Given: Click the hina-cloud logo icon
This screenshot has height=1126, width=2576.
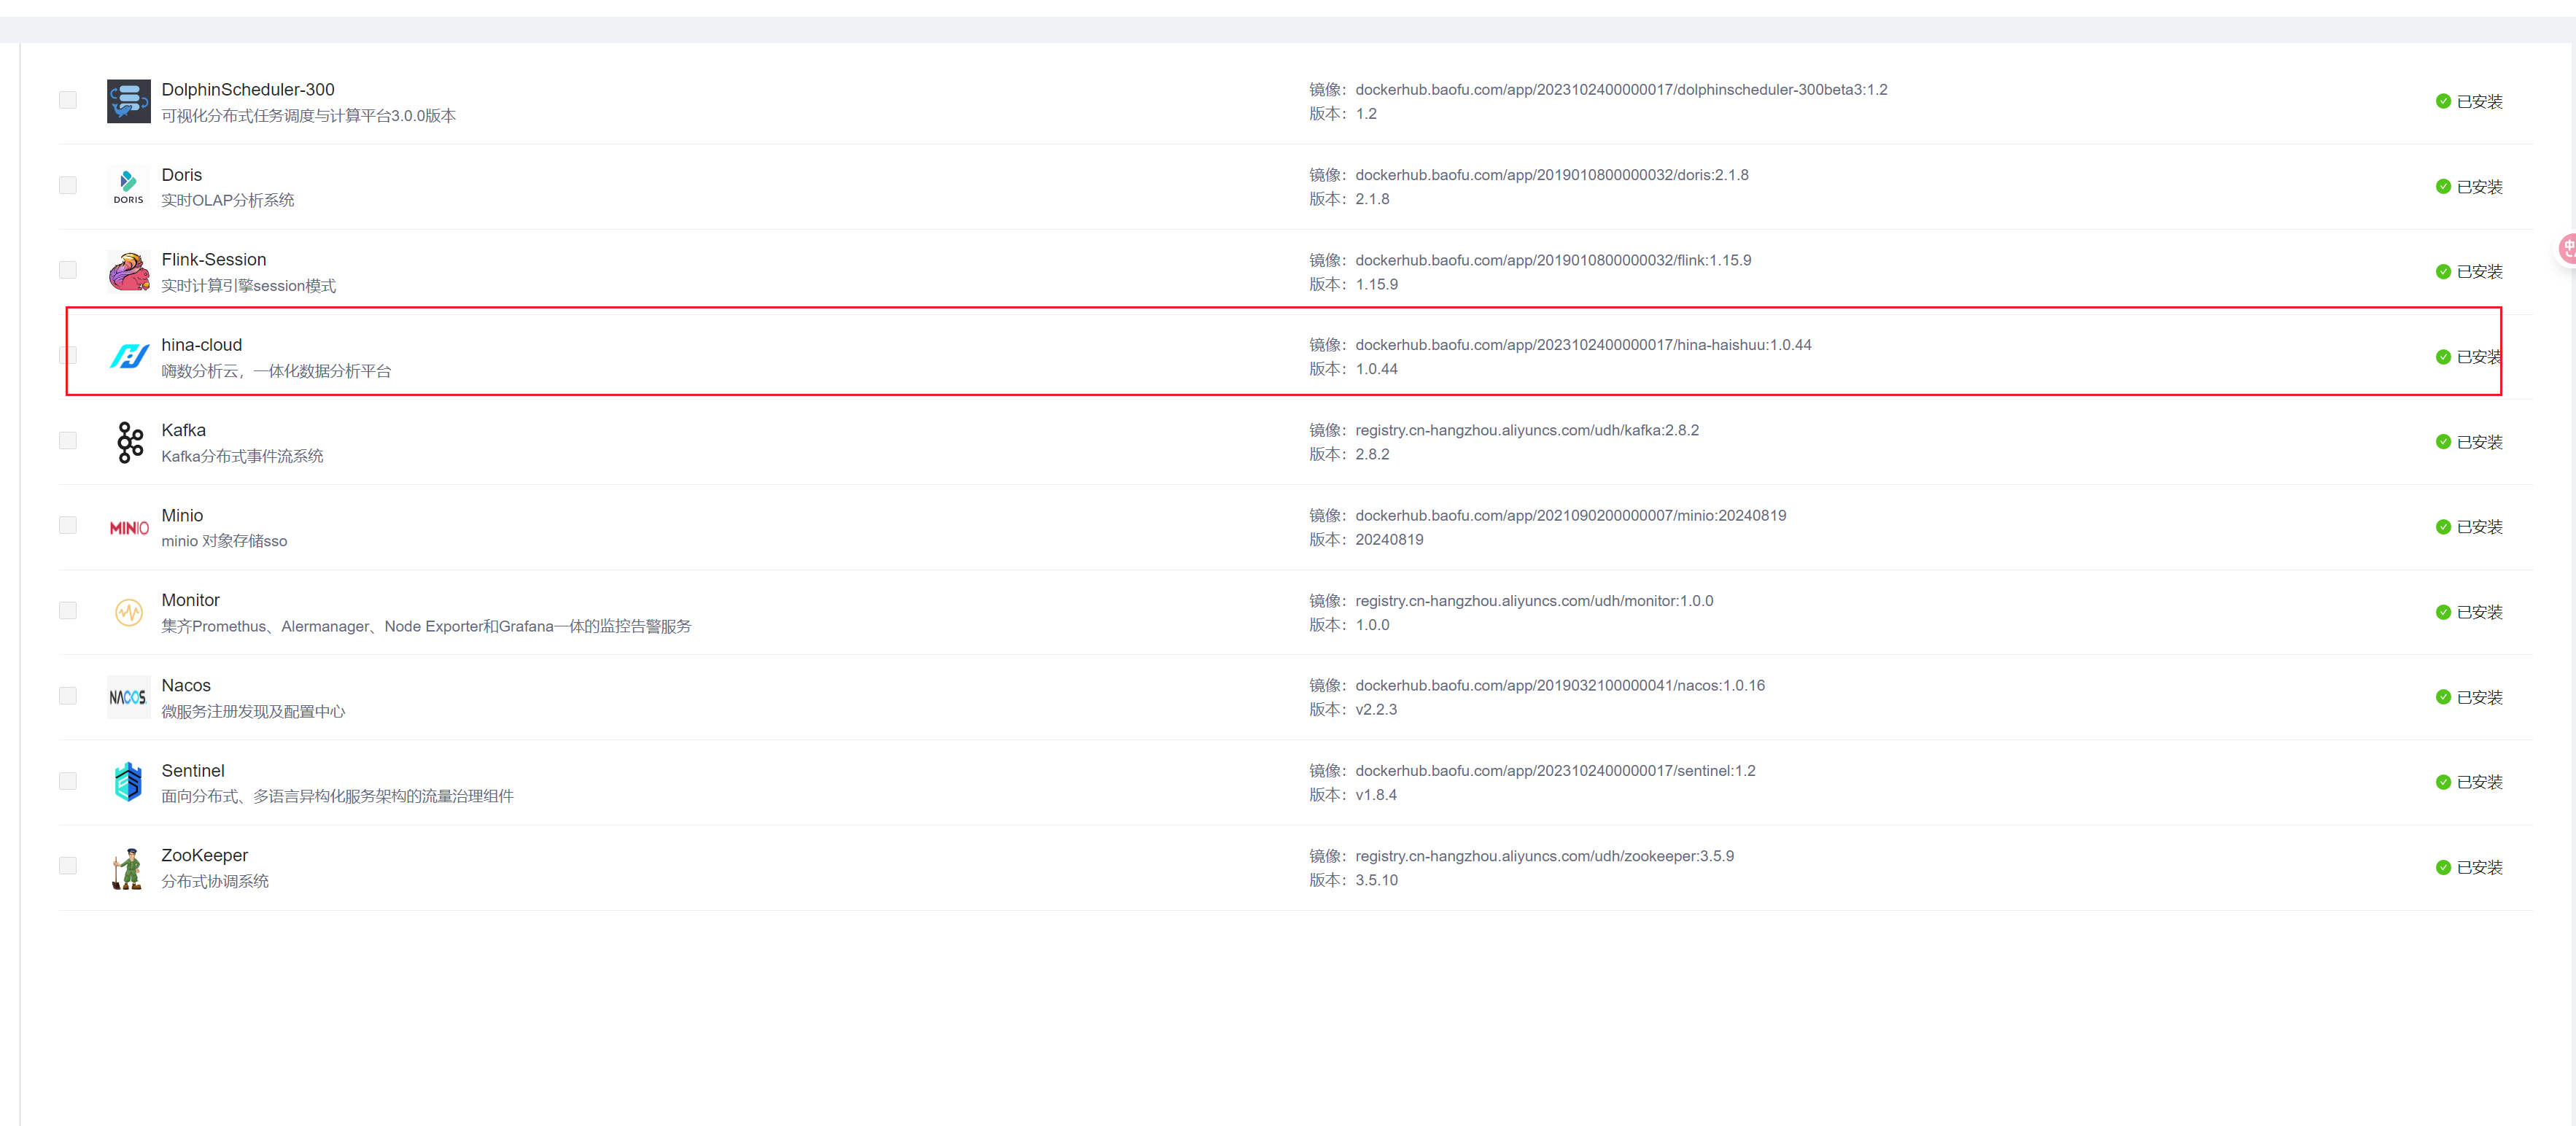Looking at the screenshot, I should (x=128, y=356).
